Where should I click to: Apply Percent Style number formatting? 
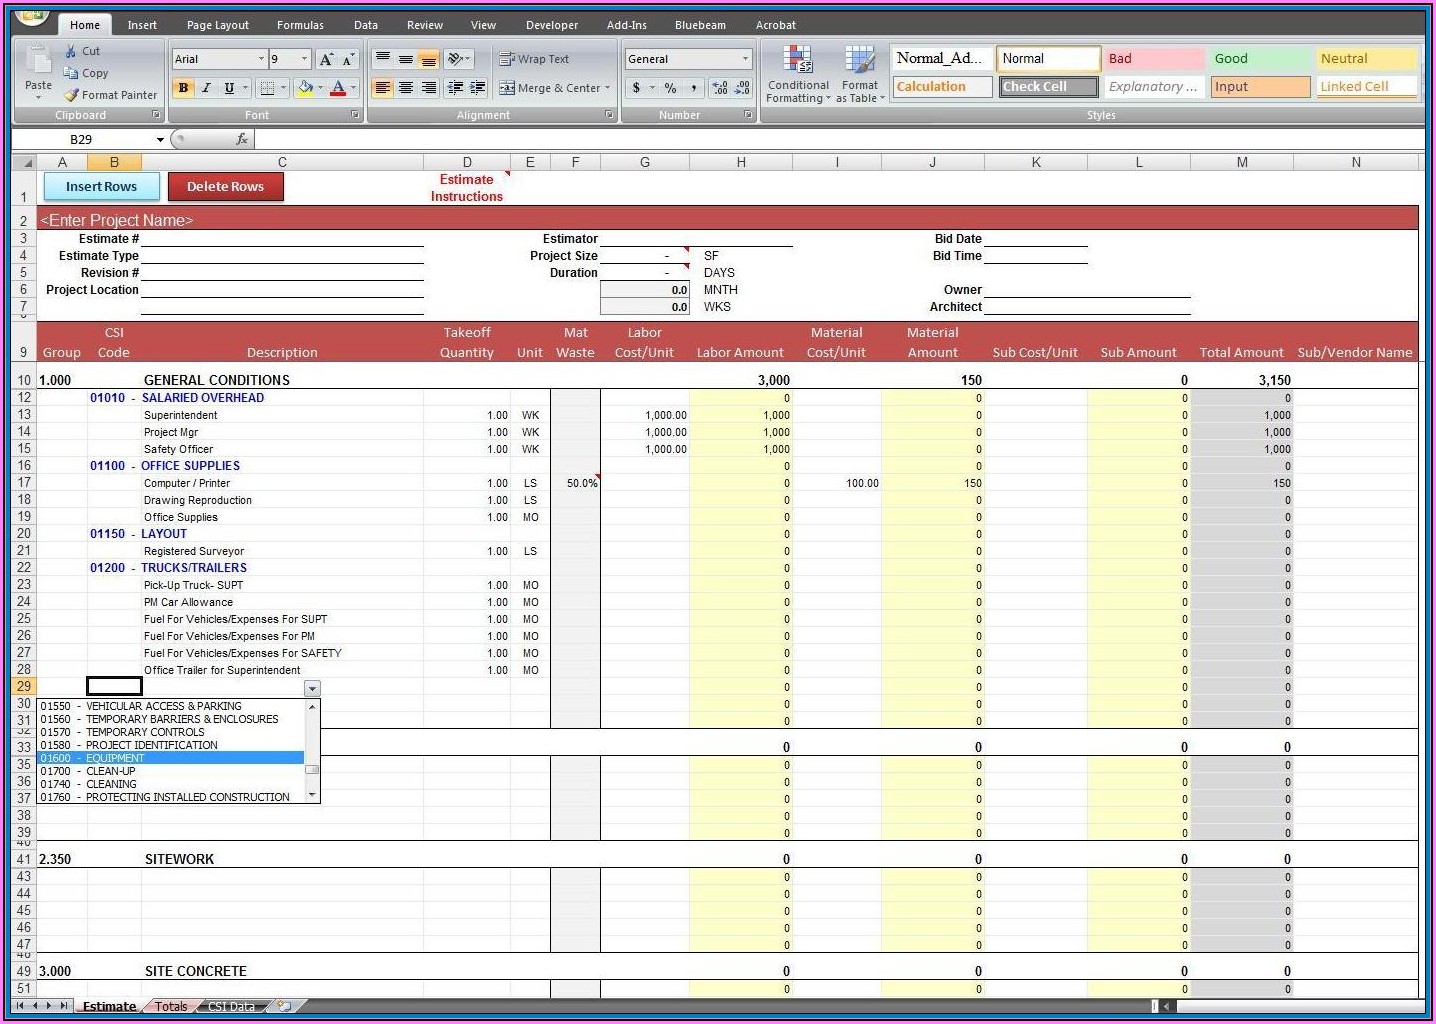coord(670,88)
